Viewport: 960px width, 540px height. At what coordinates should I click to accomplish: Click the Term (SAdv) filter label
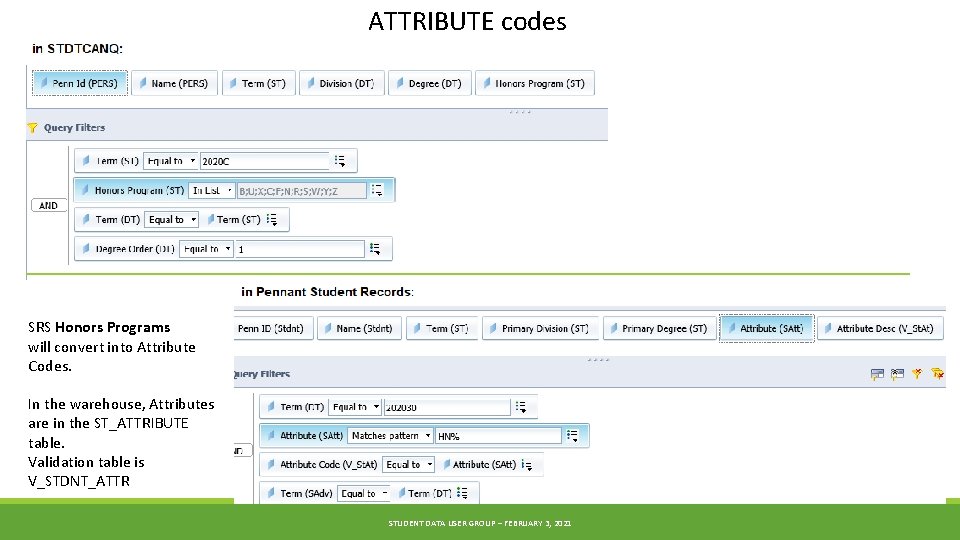306,493
